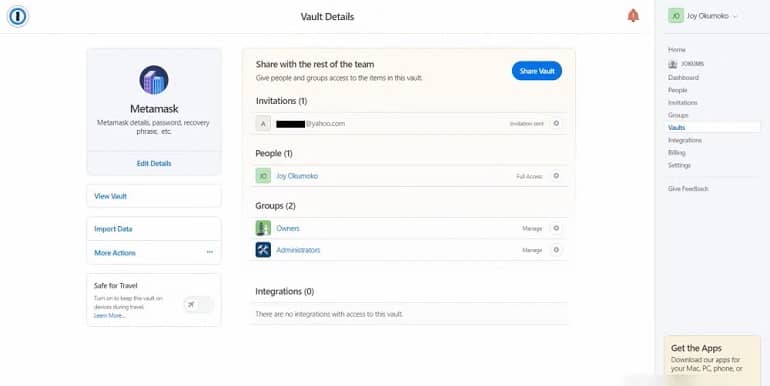Toggle the Safe for Travel switch
Screen dimensions: 770x386
[198, 304]
